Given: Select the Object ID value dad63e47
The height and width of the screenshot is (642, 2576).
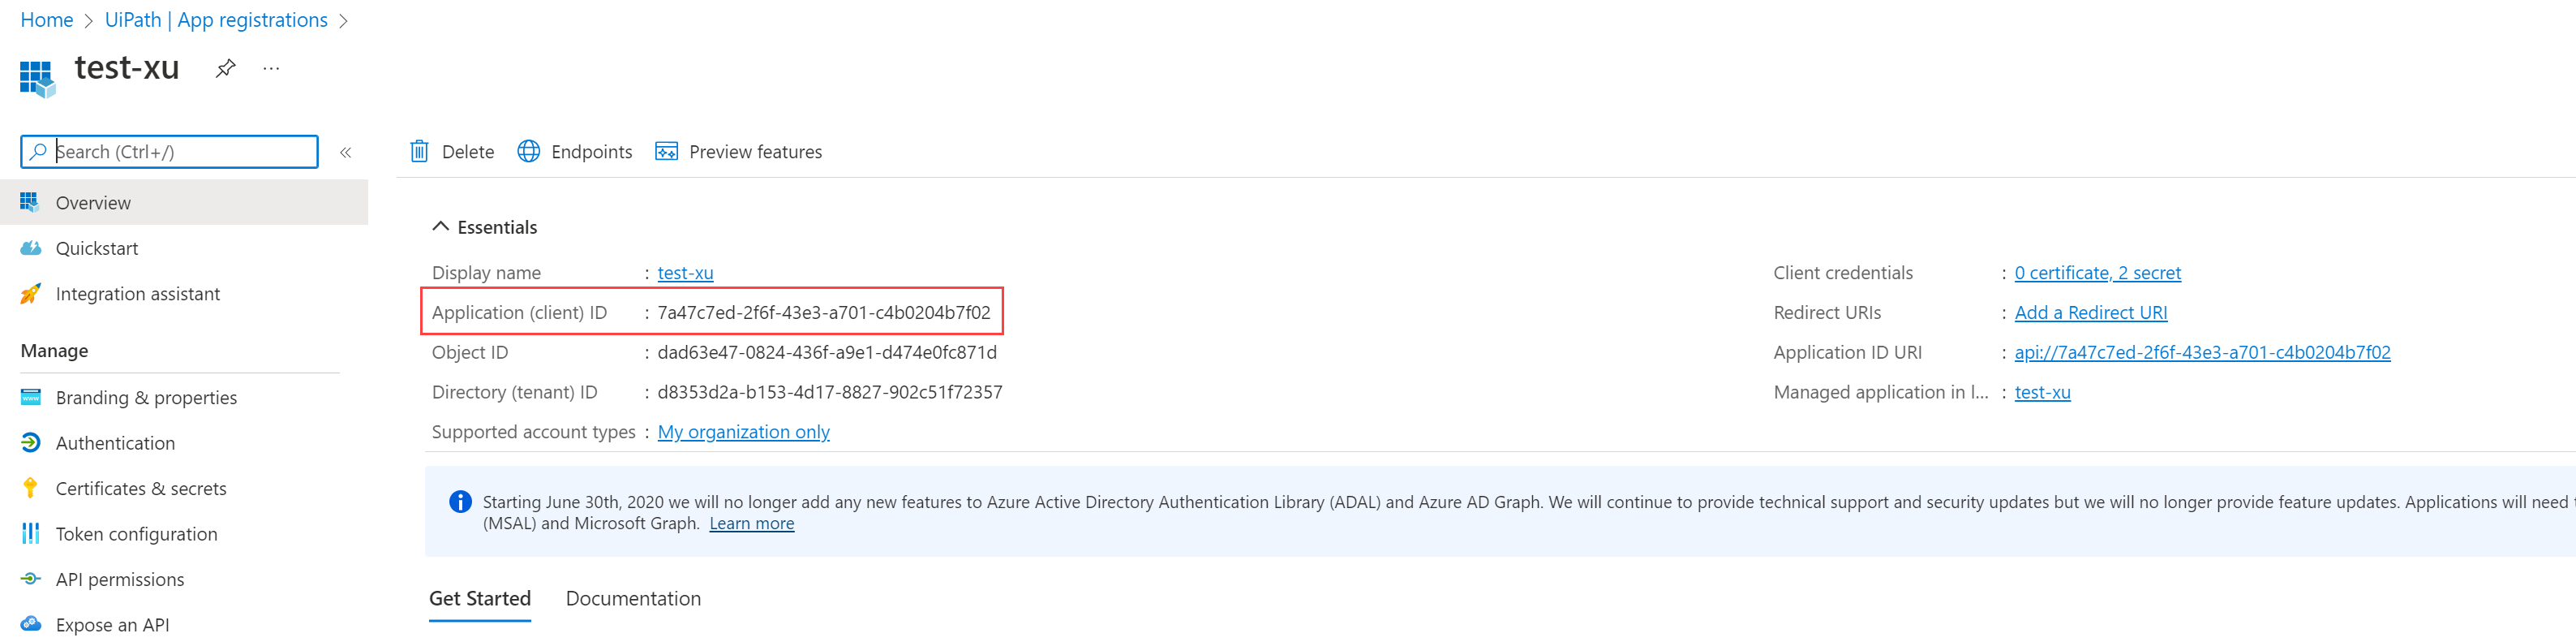Looking at the screenshot, I should click(x=826, y=352).
